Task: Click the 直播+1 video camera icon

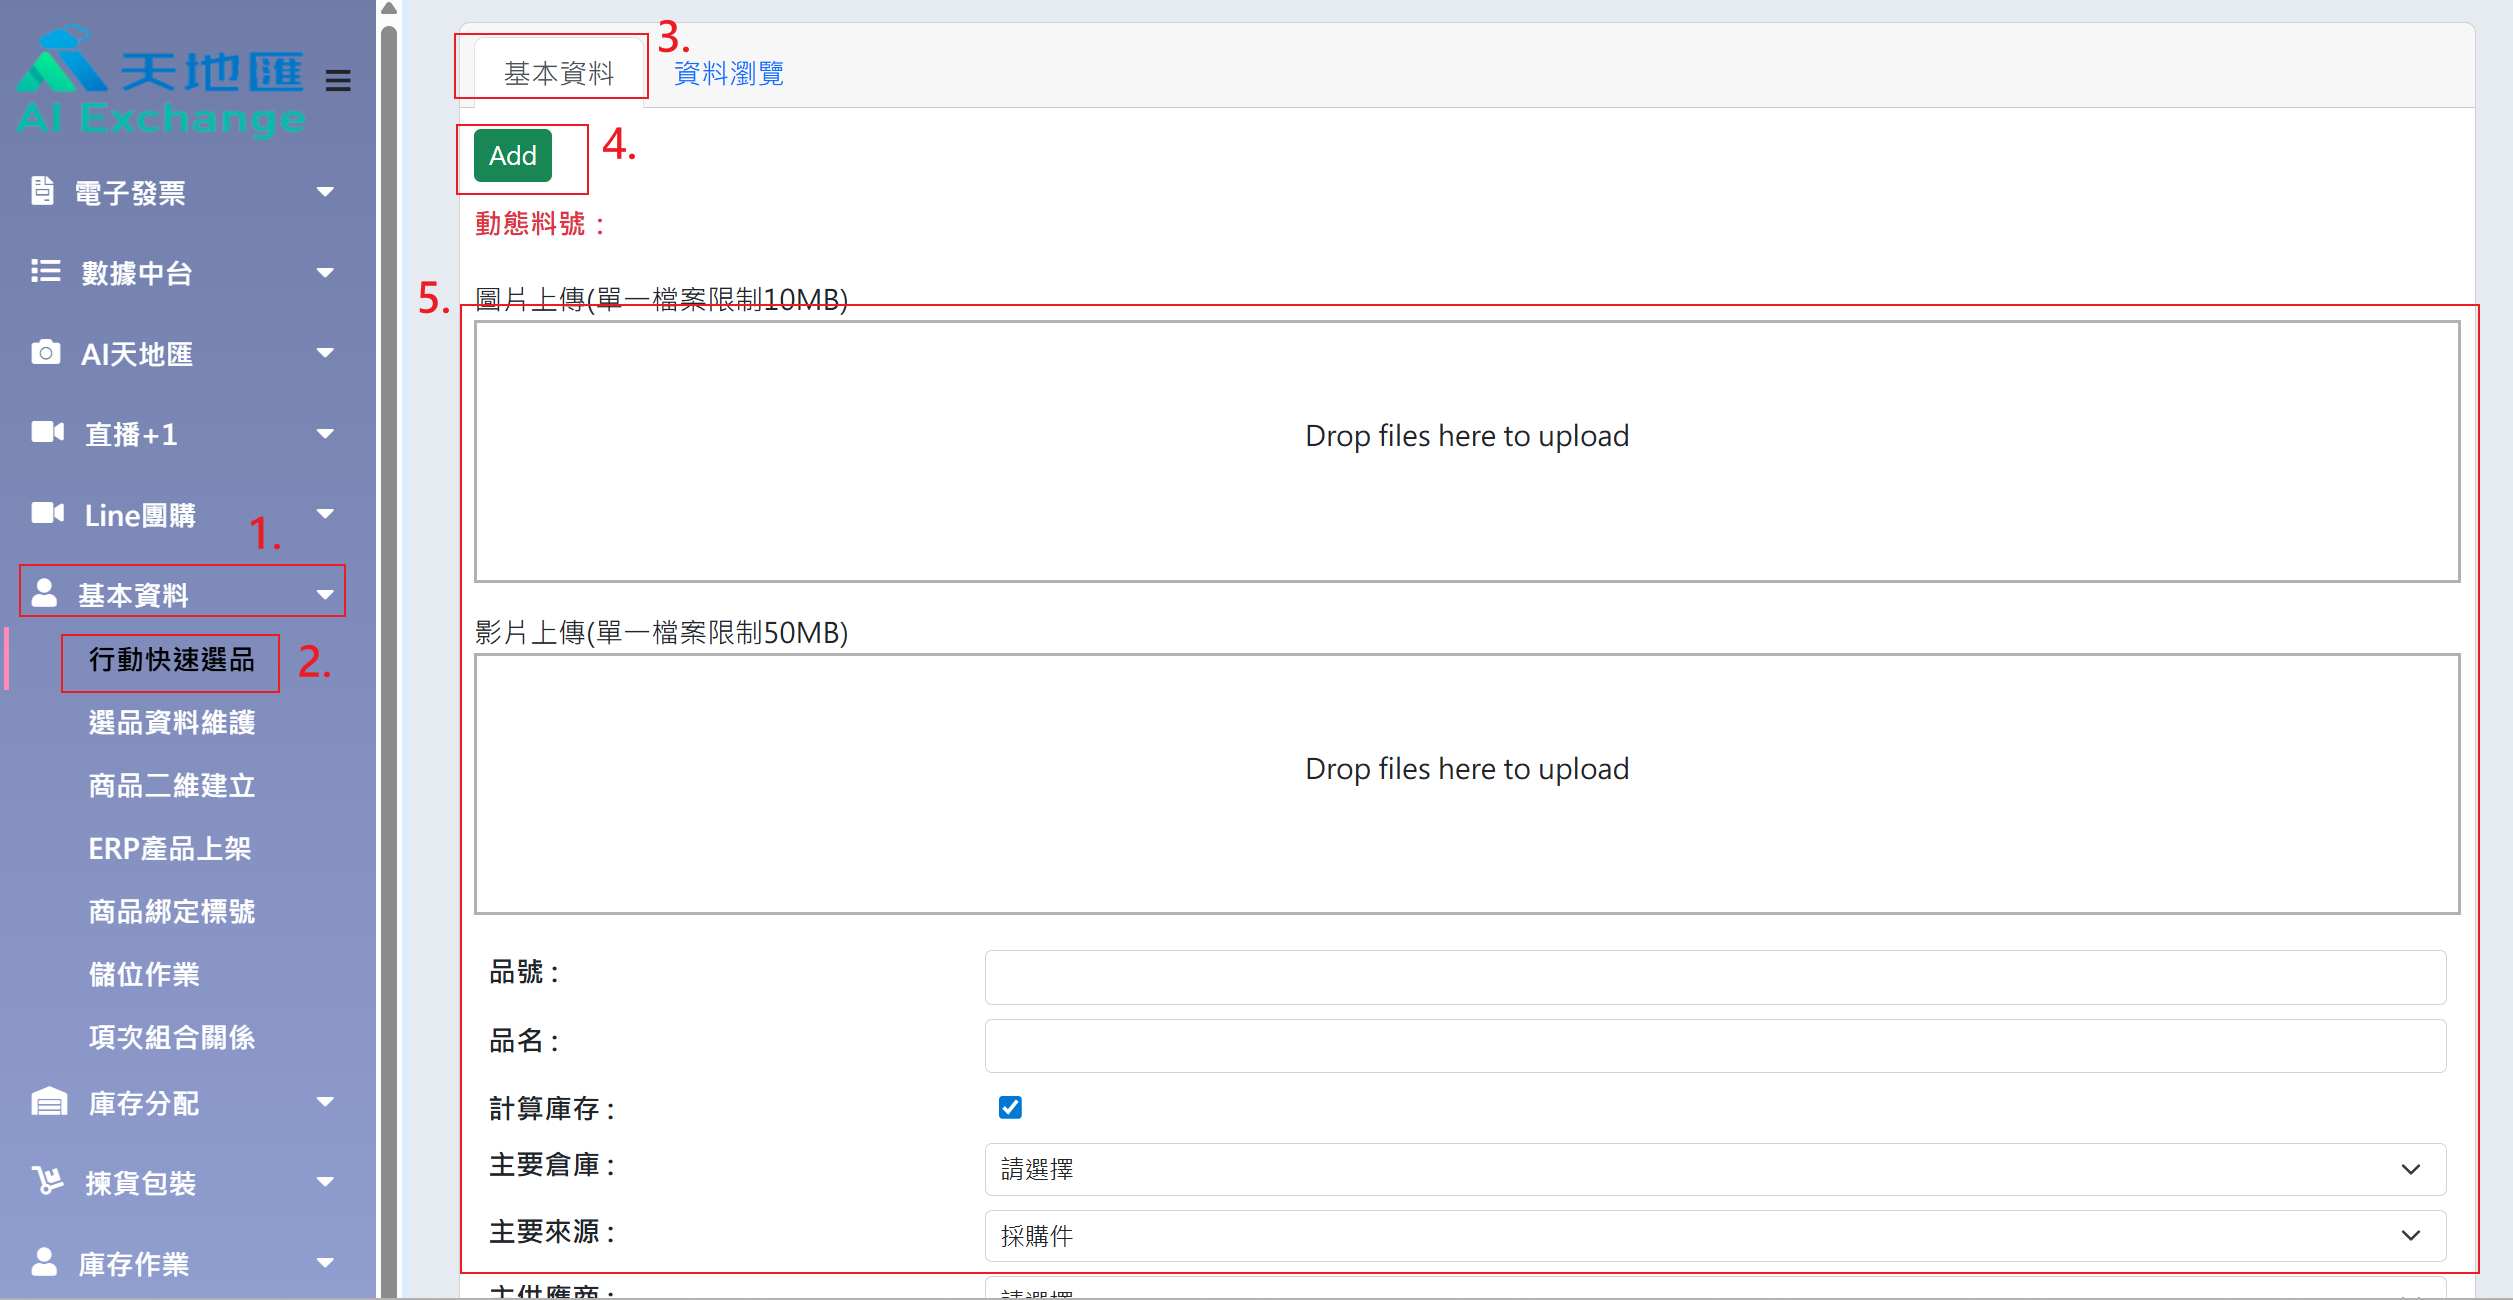Action: (x=47, y=432)
